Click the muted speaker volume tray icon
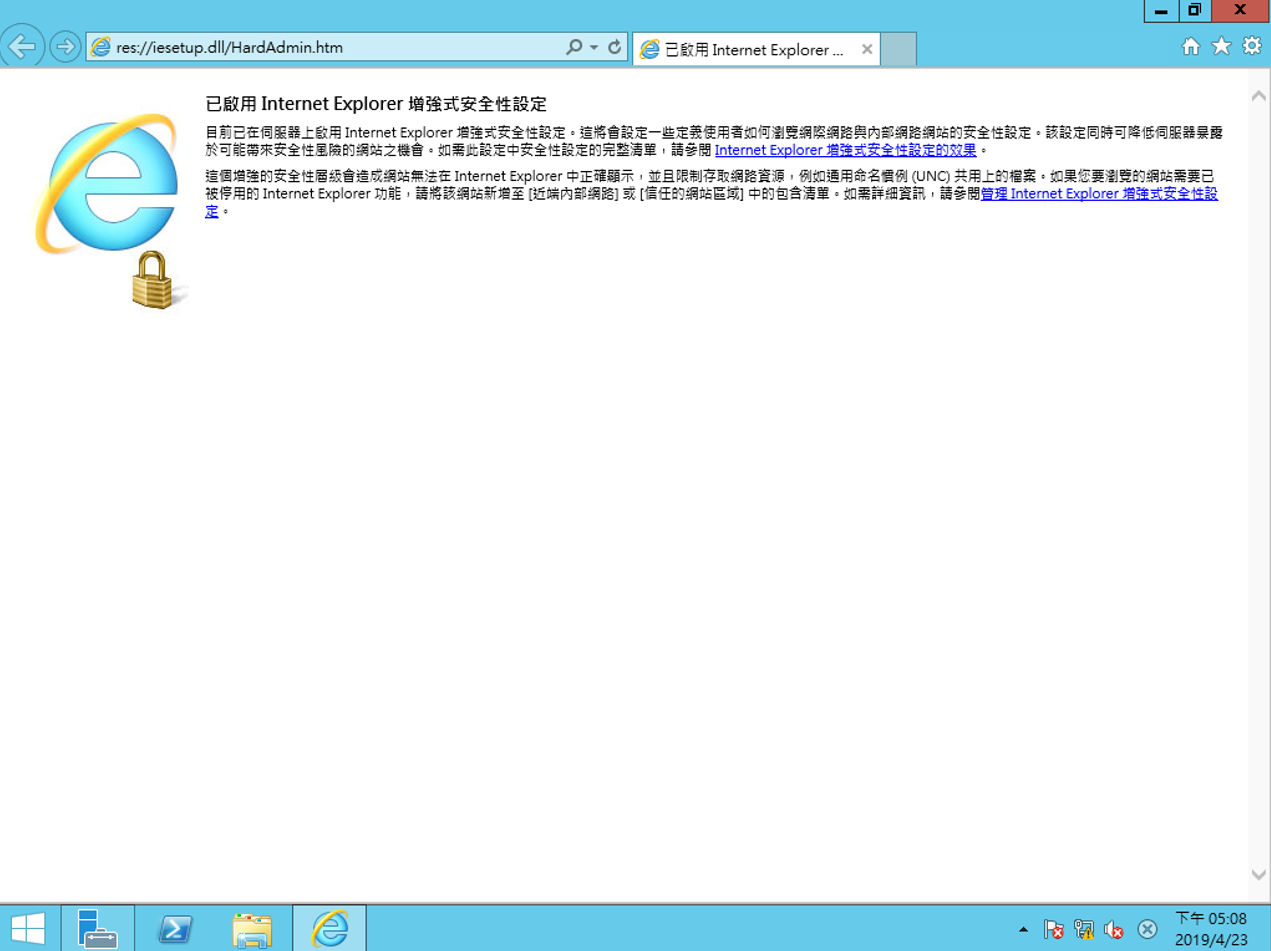This screenshot has width=1271, height=951. click(x=1114, y=930)
